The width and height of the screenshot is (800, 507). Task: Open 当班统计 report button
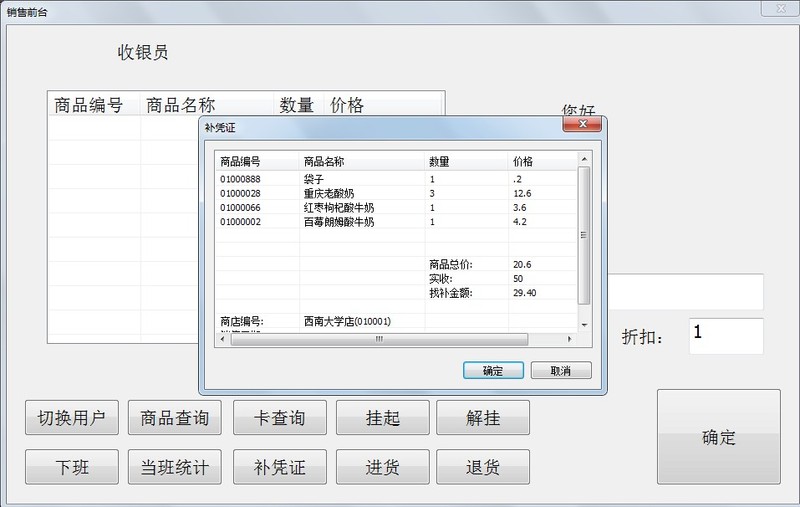174,467
